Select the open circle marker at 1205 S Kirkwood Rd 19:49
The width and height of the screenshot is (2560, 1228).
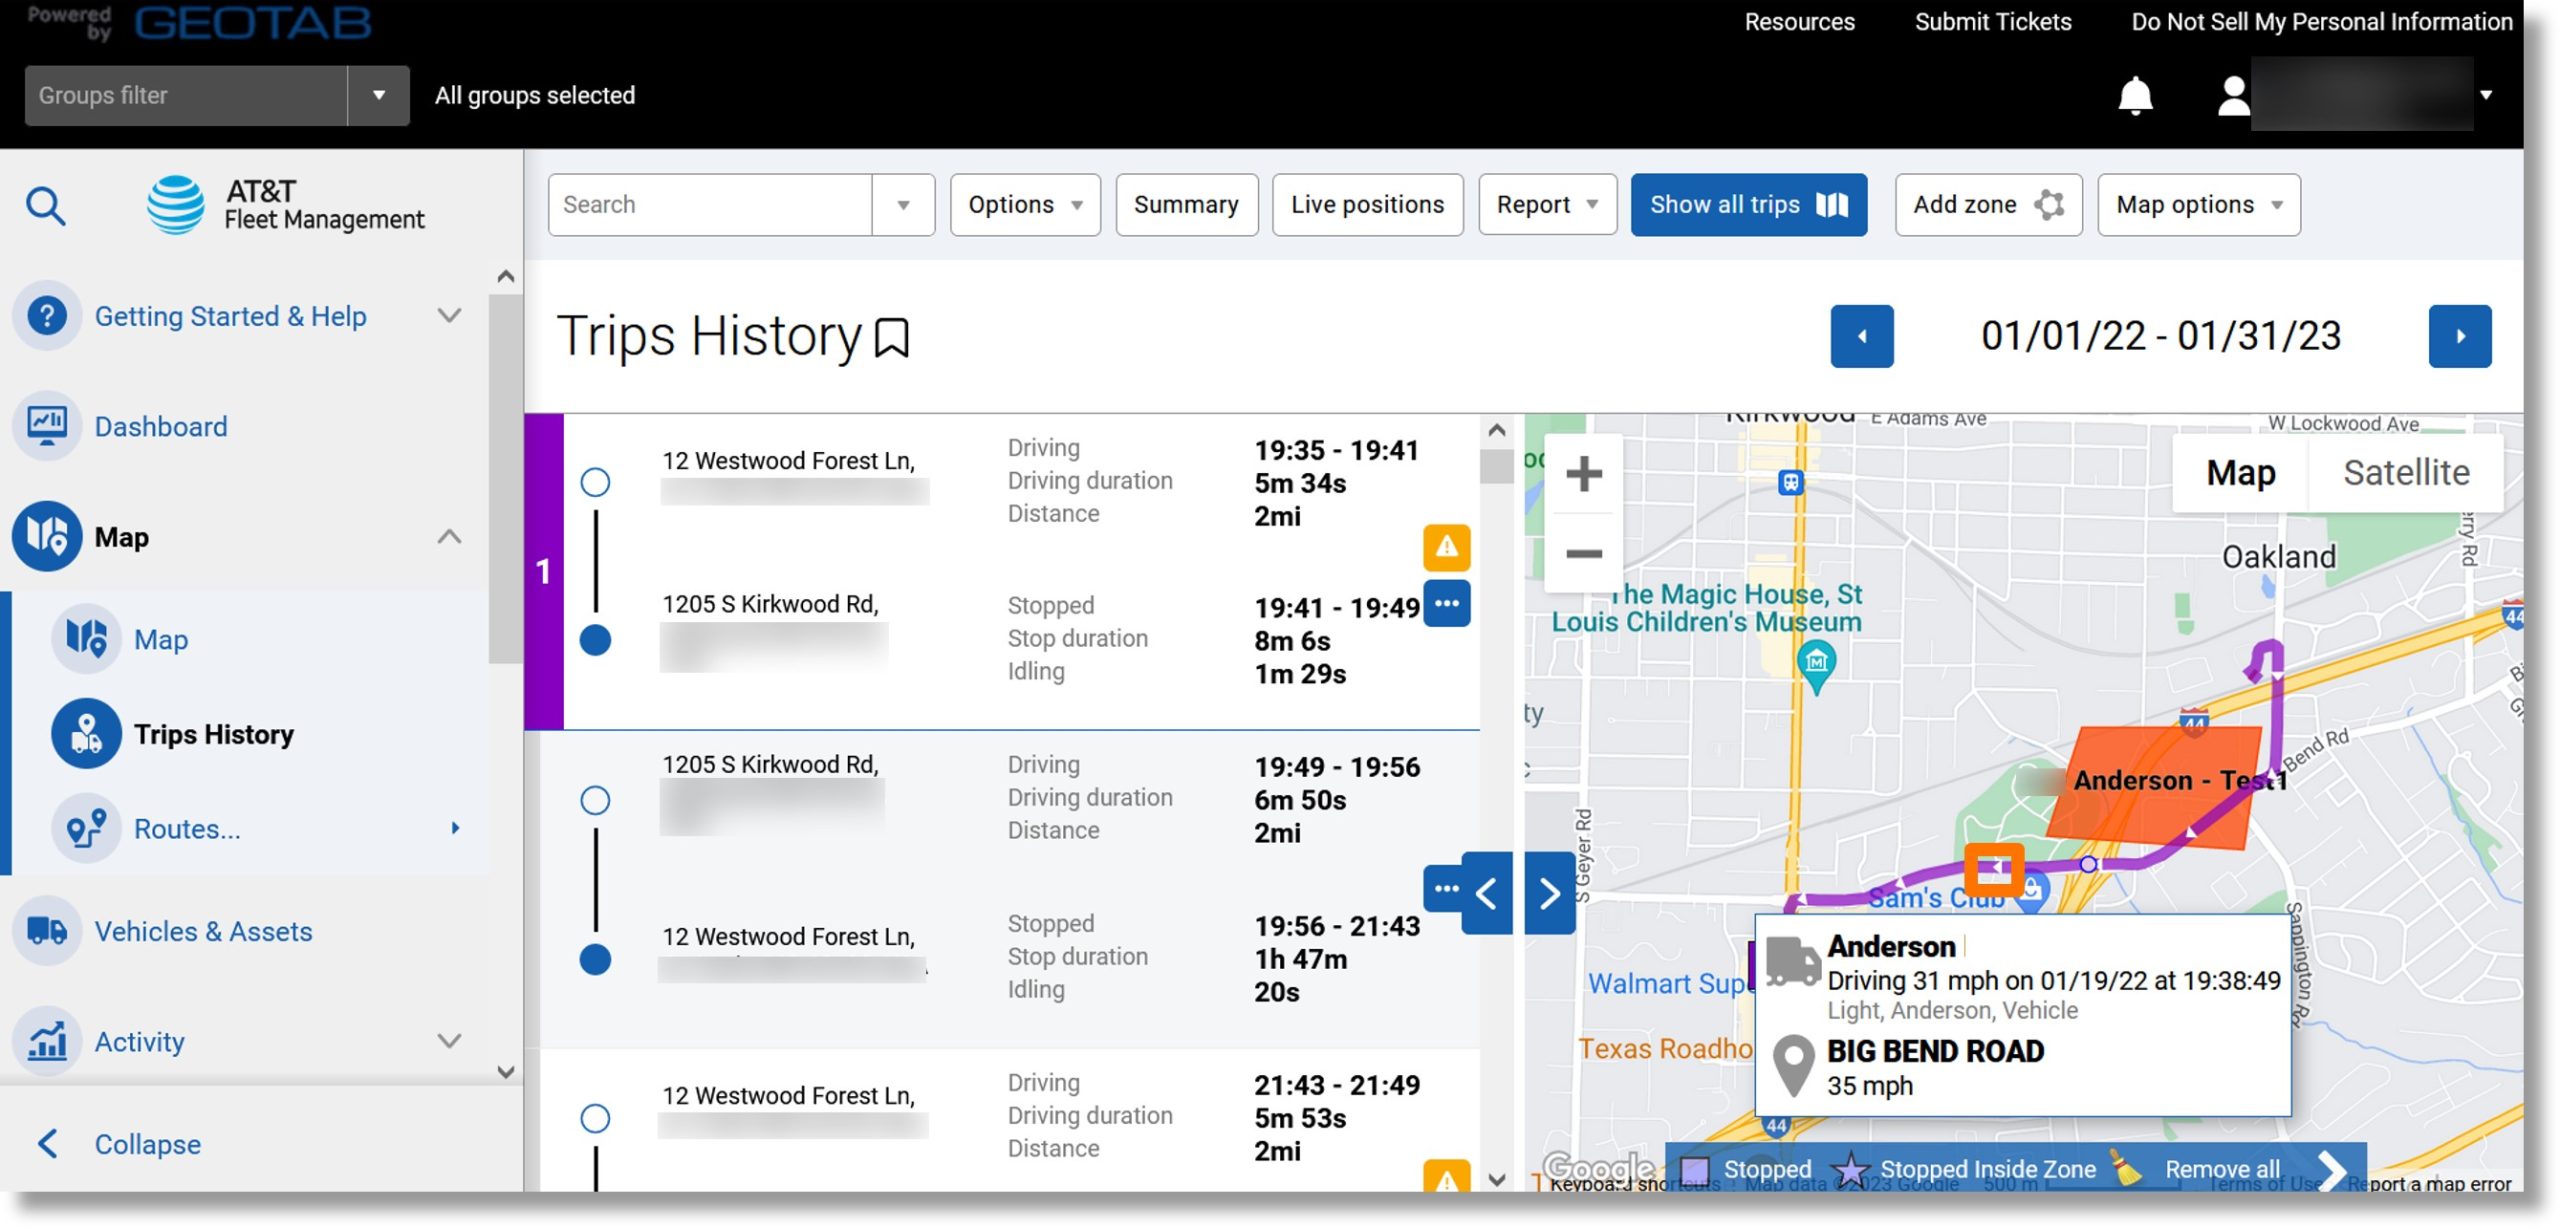tap(595, 800)
